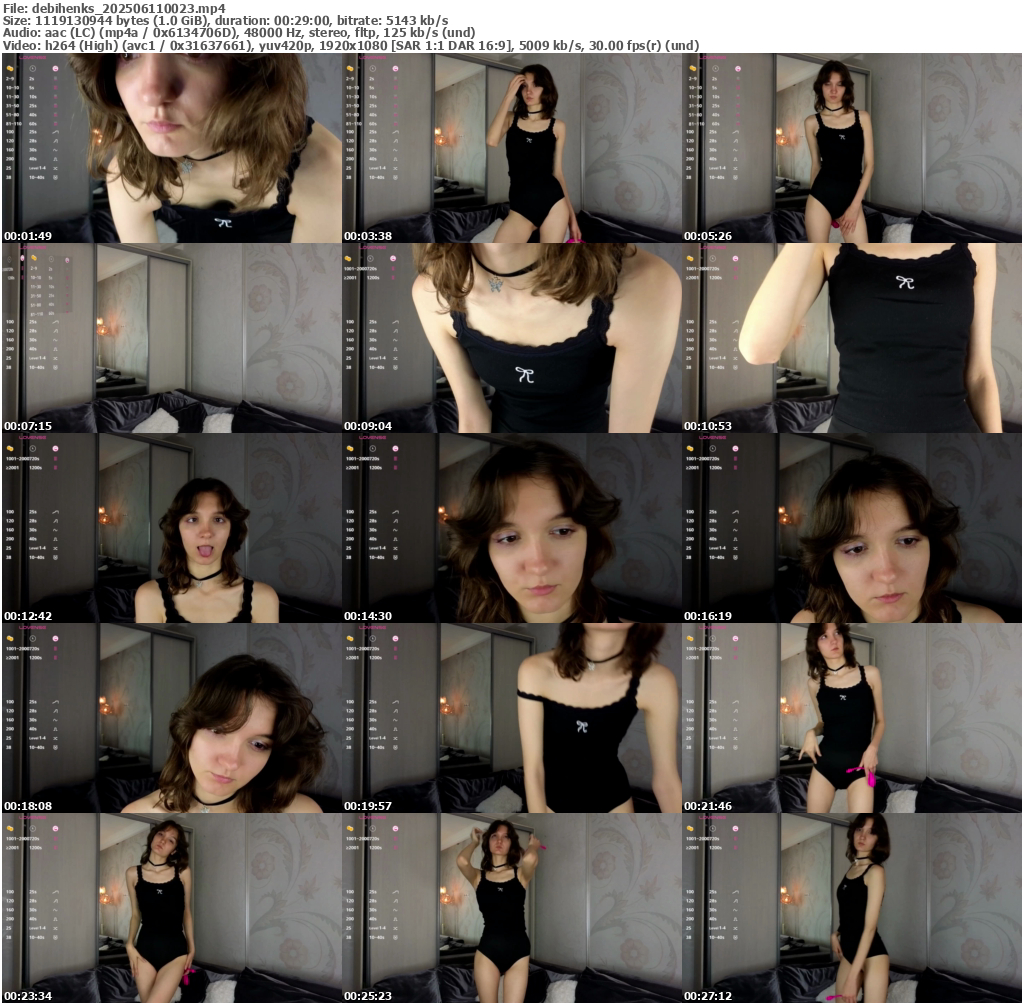Click the frame stamped 00:21:46
Screen dimensions: 1024x1003
pos(852,718)
